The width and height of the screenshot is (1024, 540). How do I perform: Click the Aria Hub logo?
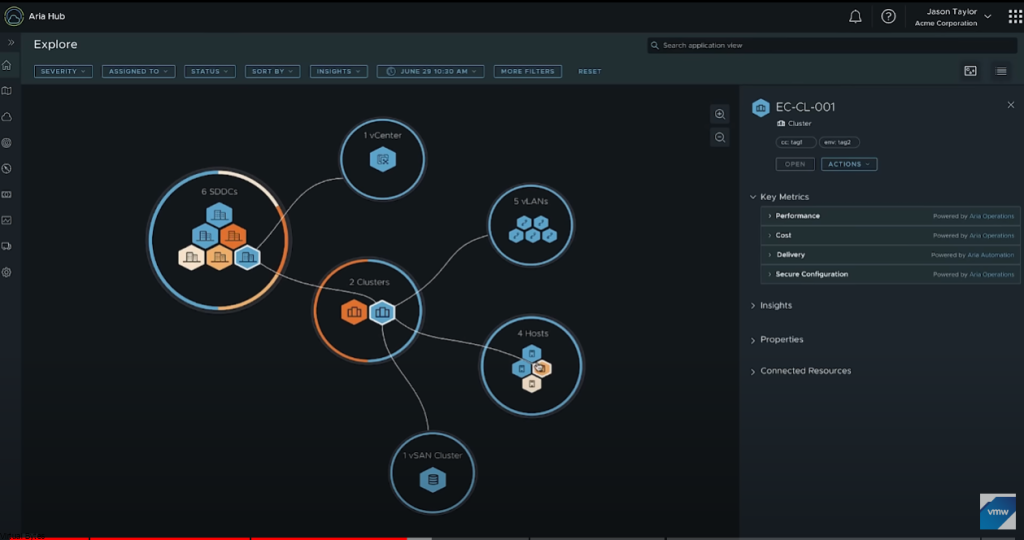[14, 16]
